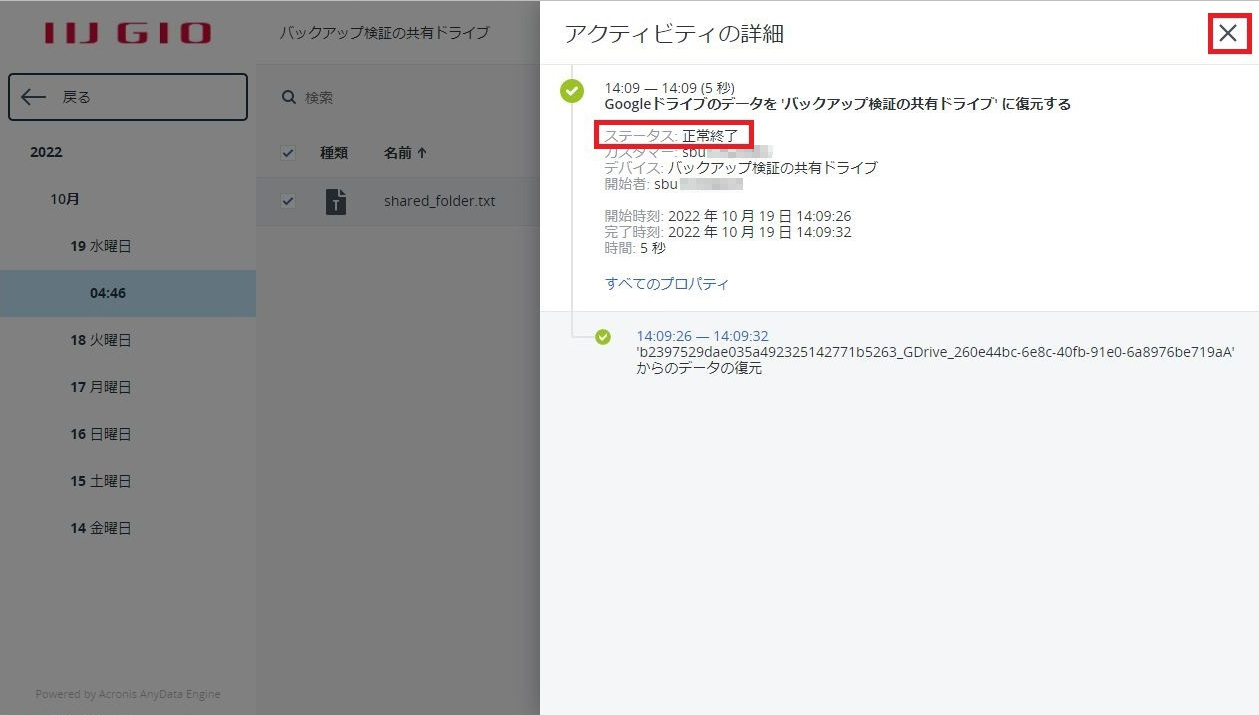
Task: Click the 完了時刻 2022年10月19日 14:09:32 line
Action: (x=728, y=232)
